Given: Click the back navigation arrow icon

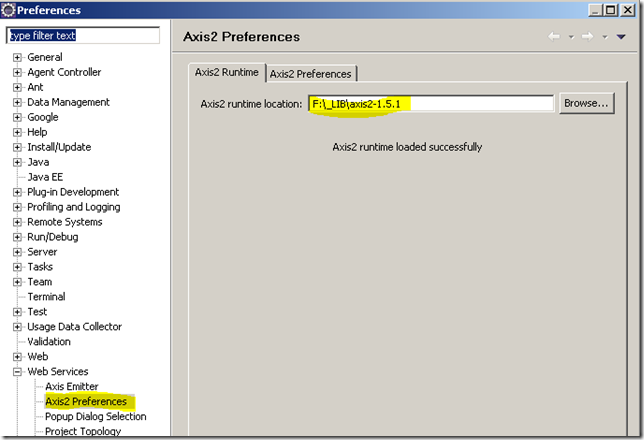Looking at the screenshot, I should [554, 37].
